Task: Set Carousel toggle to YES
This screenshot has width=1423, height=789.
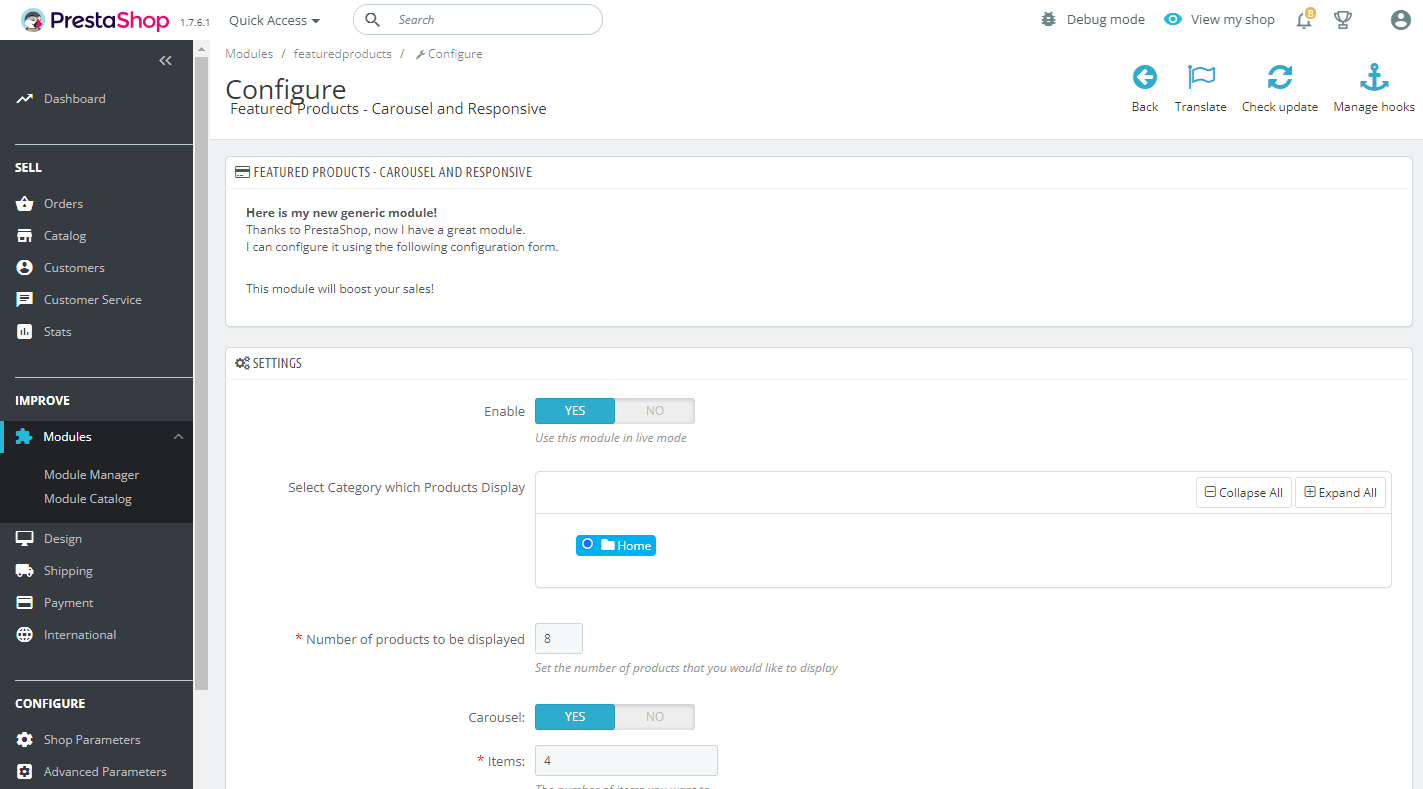Action: pos(575,717)
